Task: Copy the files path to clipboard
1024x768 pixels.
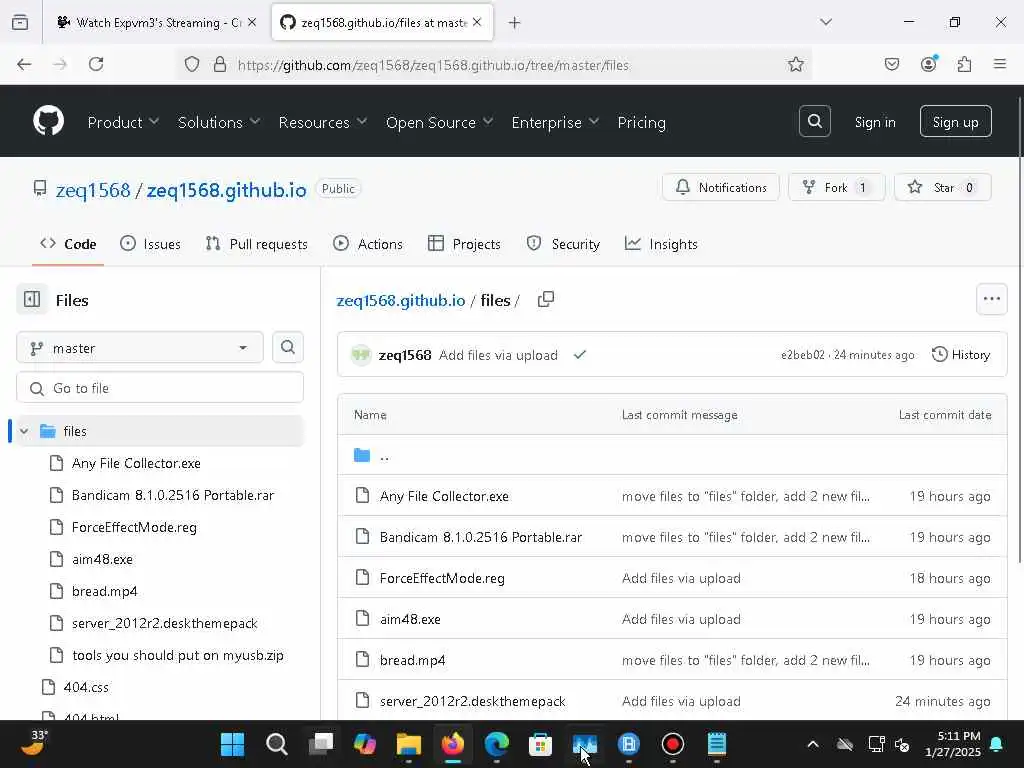Action: click(x=546, y=300)
